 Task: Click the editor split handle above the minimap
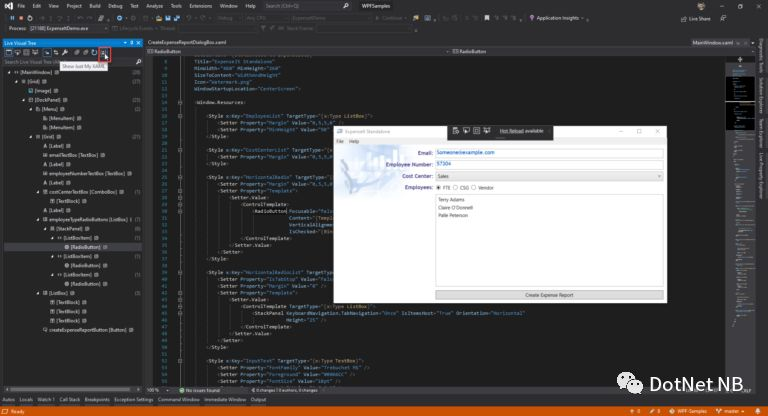[x=740, y=59]
